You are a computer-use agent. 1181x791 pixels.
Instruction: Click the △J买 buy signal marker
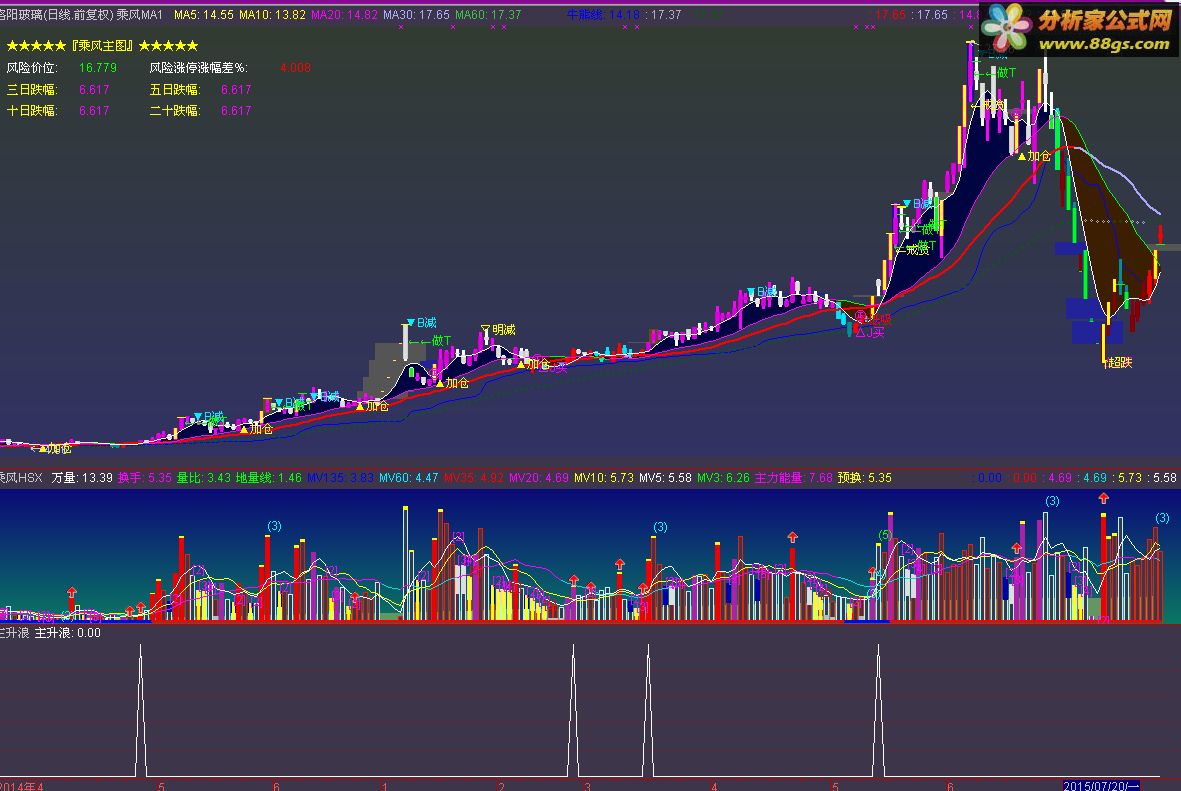(870, 331)
